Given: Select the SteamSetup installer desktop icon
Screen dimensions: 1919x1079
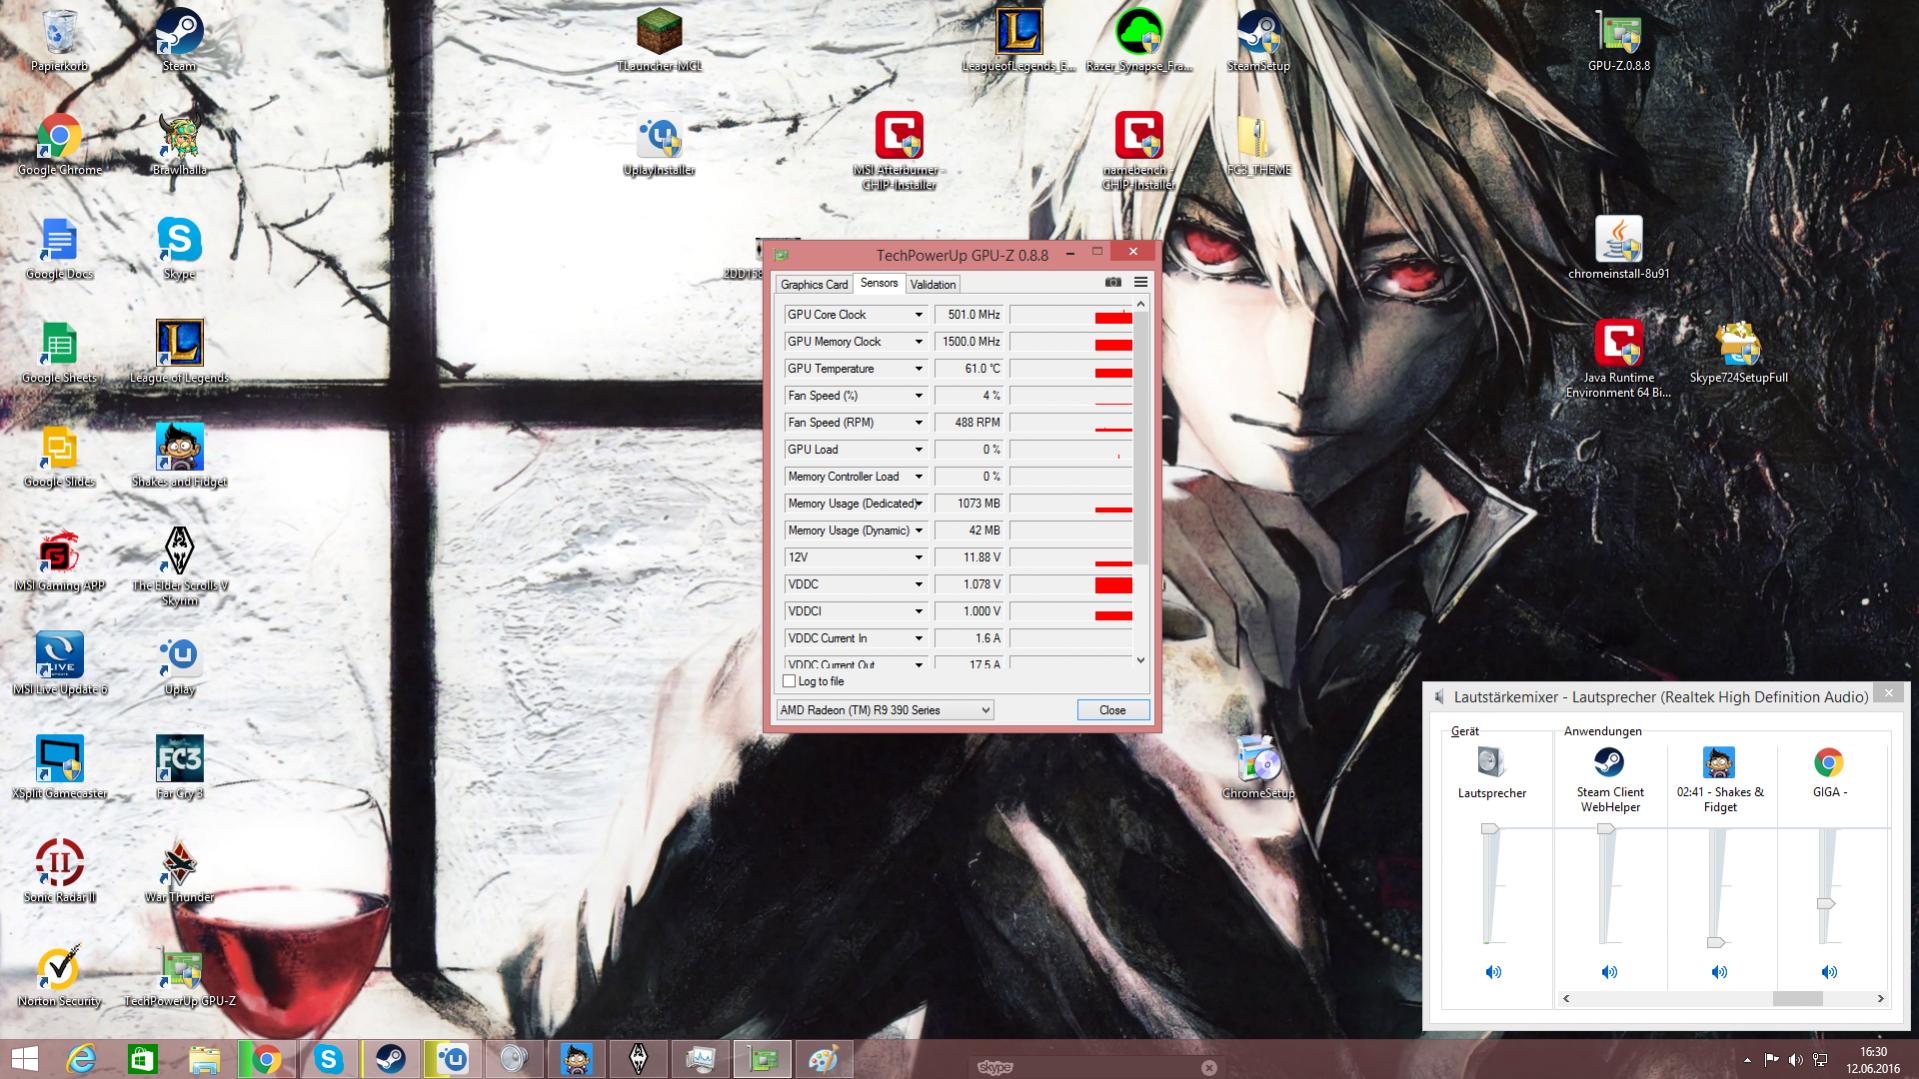Looking at the screenshot, I should pos(1258,40).
